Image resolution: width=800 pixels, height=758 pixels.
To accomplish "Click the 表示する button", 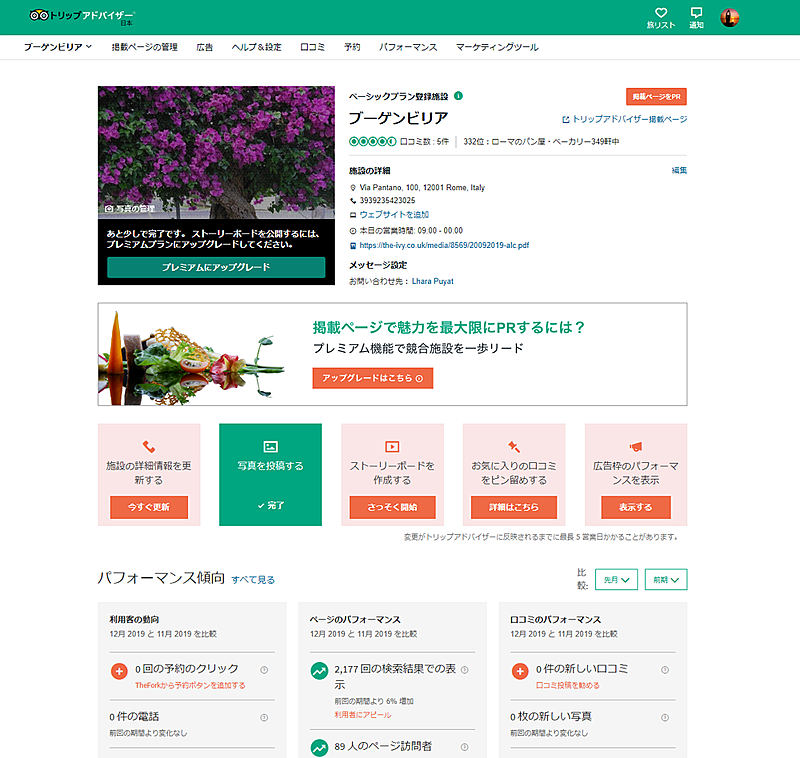I will tap(636, 507).
